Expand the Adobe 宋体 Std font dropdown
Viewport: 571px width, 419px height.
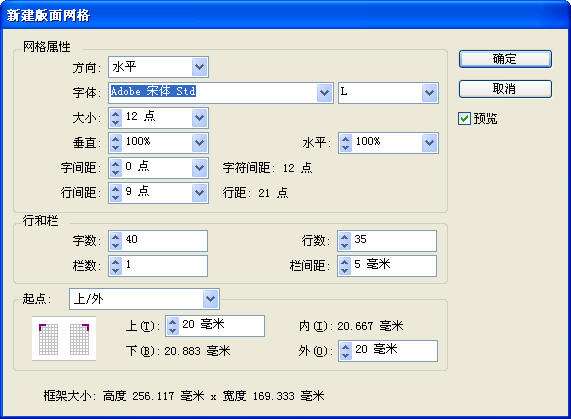pyautogui.click(x=324, y=93)
